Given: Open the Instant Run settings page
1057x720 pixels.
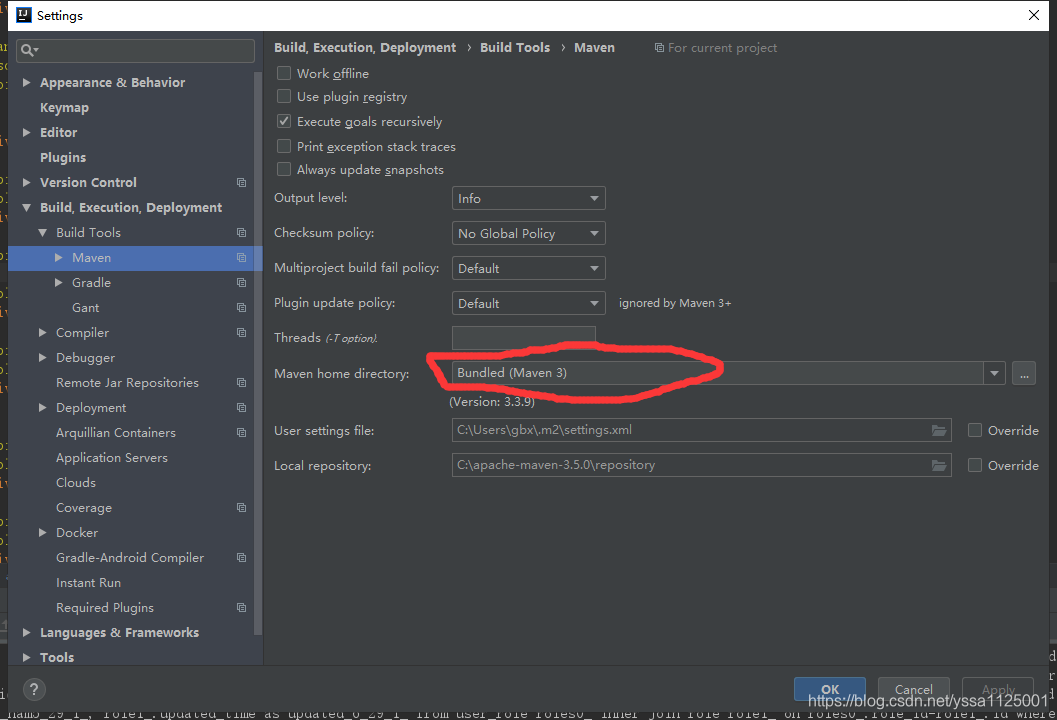Looking at the screenshot, I should [88, 582].
